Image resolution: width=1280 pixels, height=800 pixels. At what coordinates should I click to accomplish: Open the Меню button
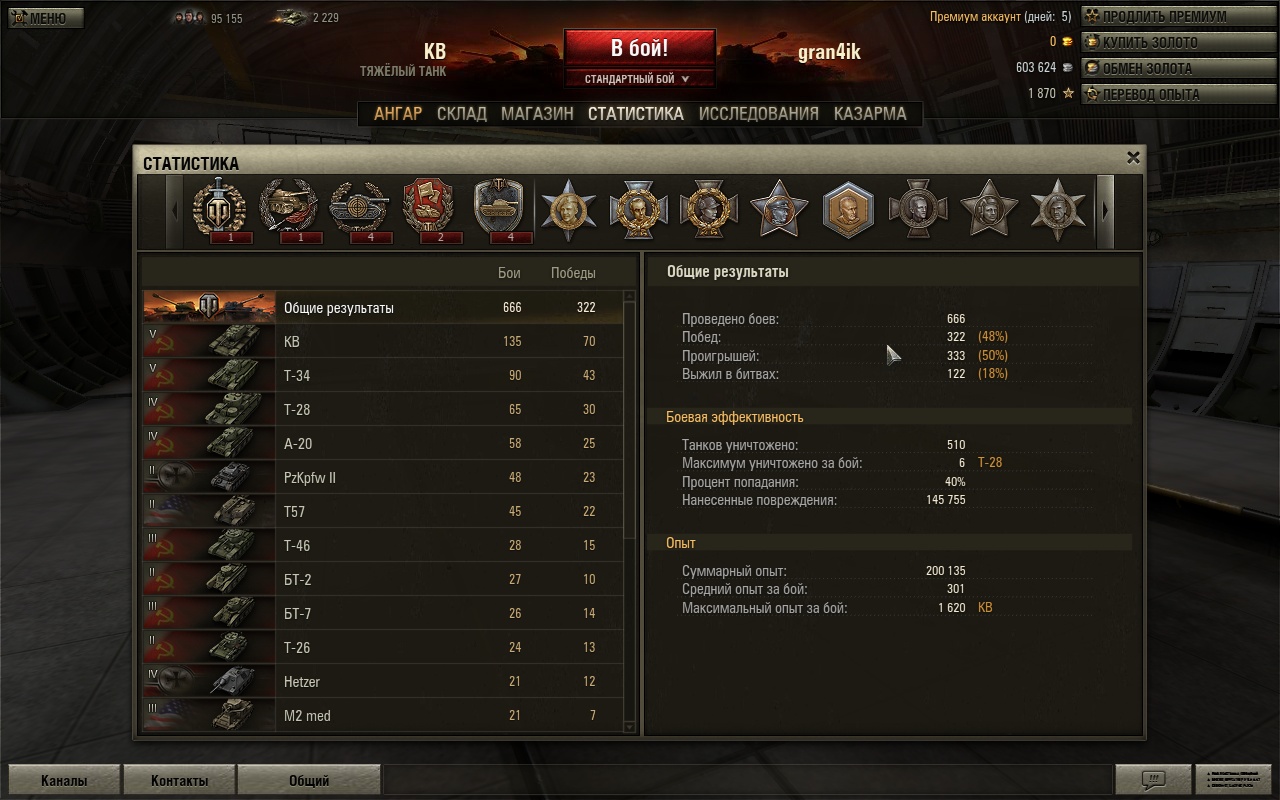click(x=46, y=18)
